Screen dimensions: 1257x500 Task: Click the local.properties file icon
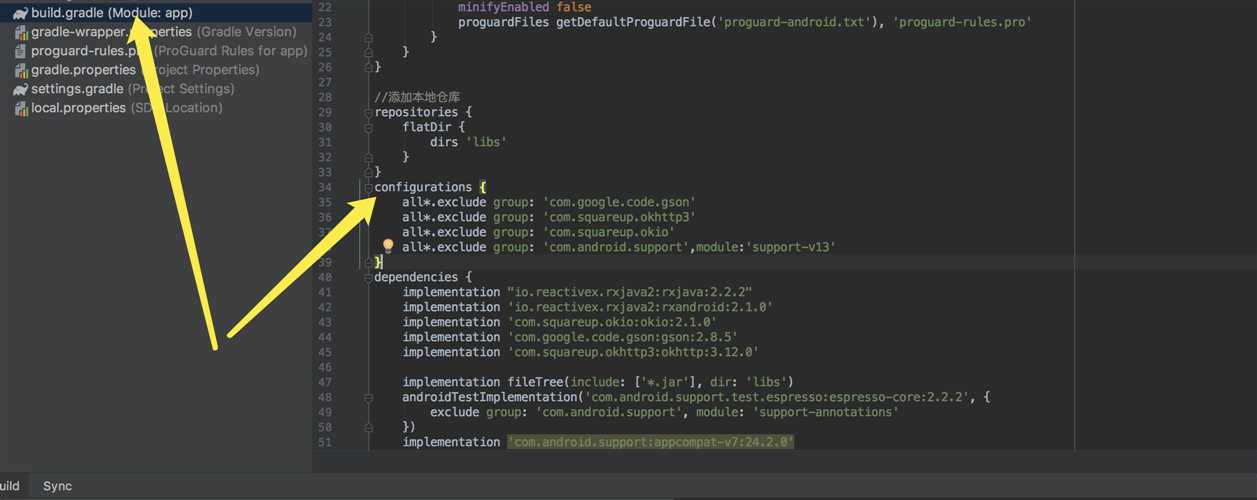[x=21, y=108]
